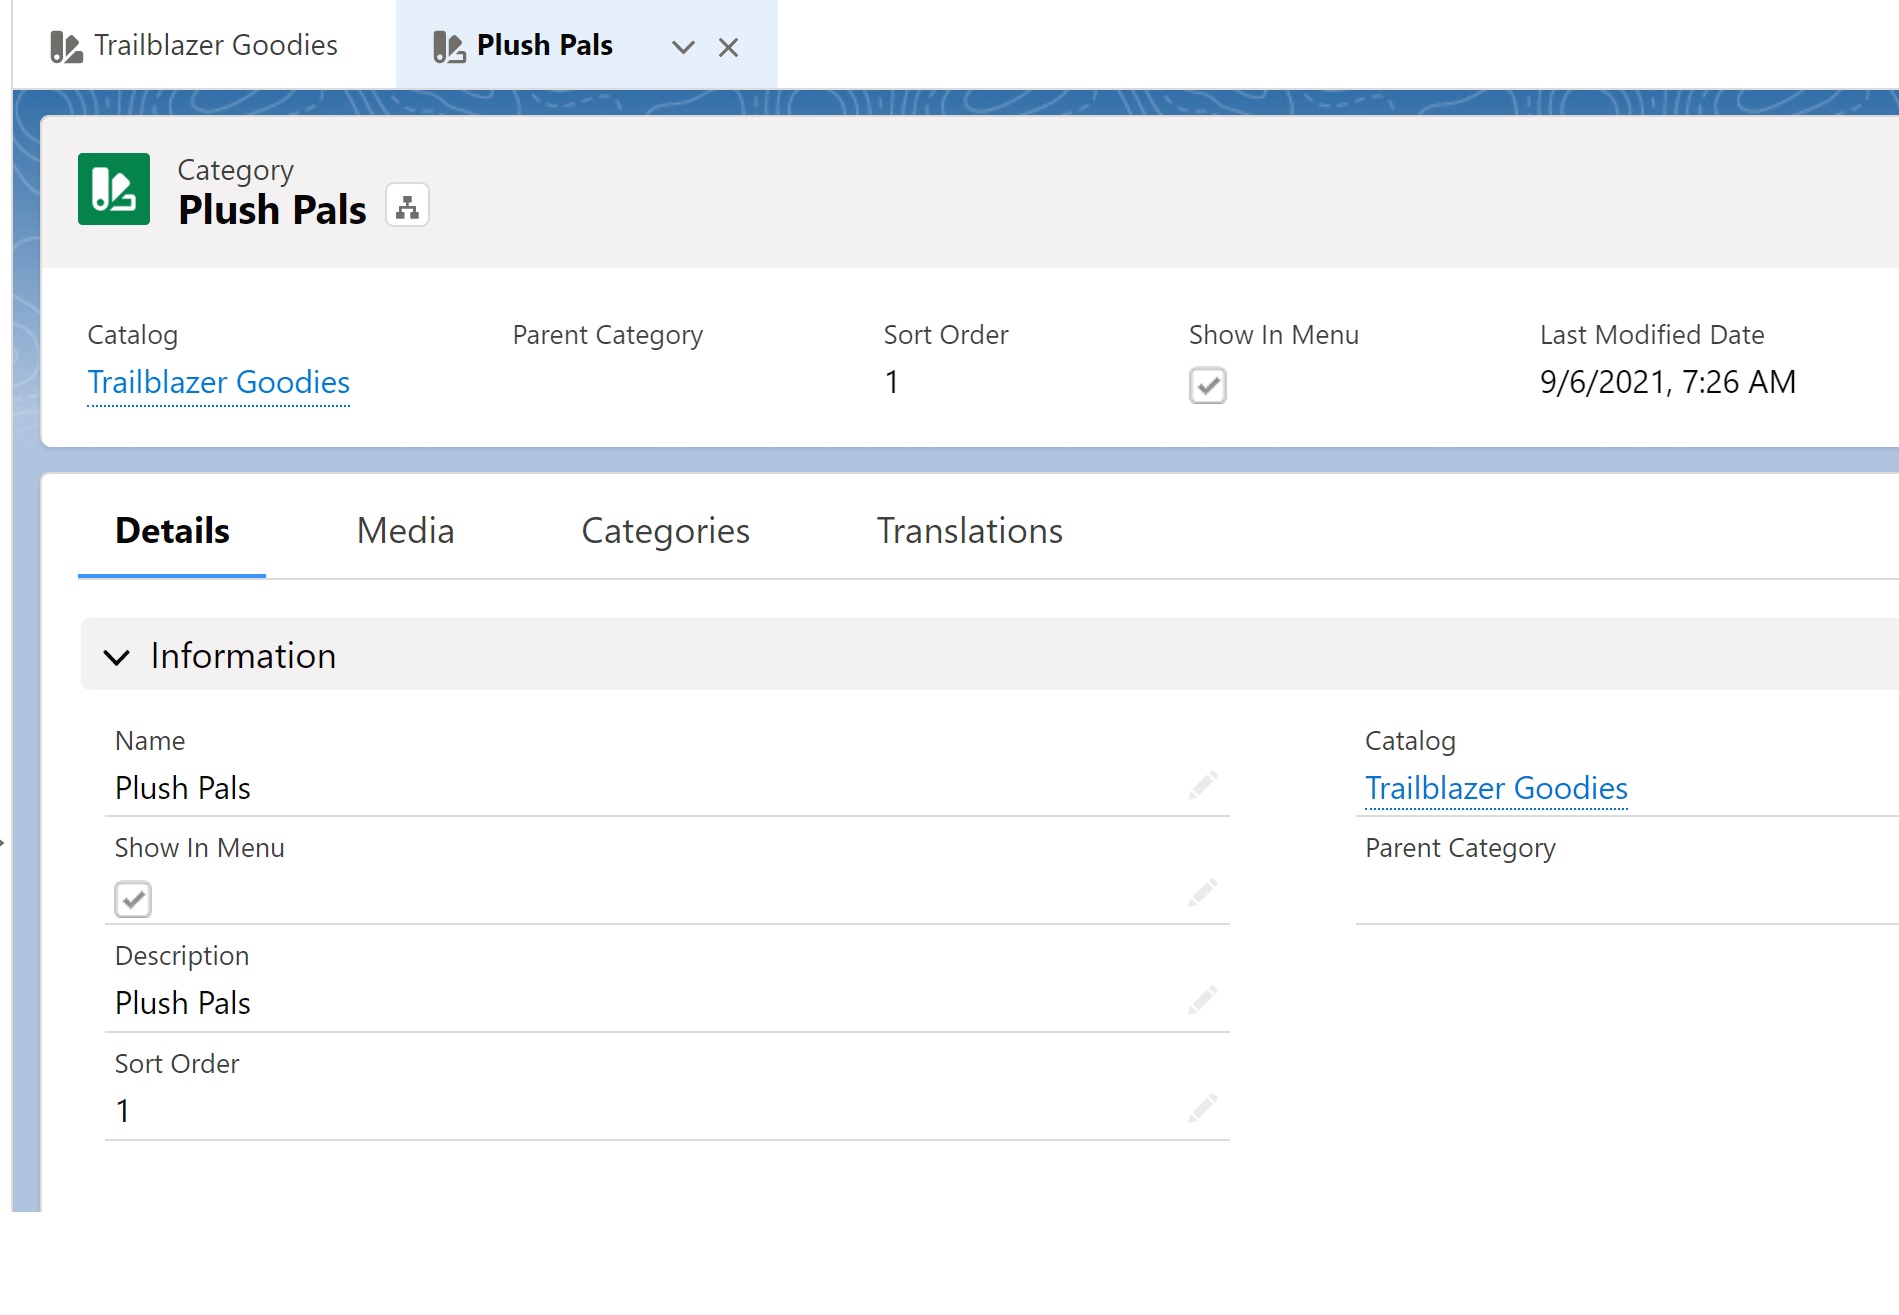
Task: Click the Sort Order value 1 under Information
Action: click(122, 1111)
